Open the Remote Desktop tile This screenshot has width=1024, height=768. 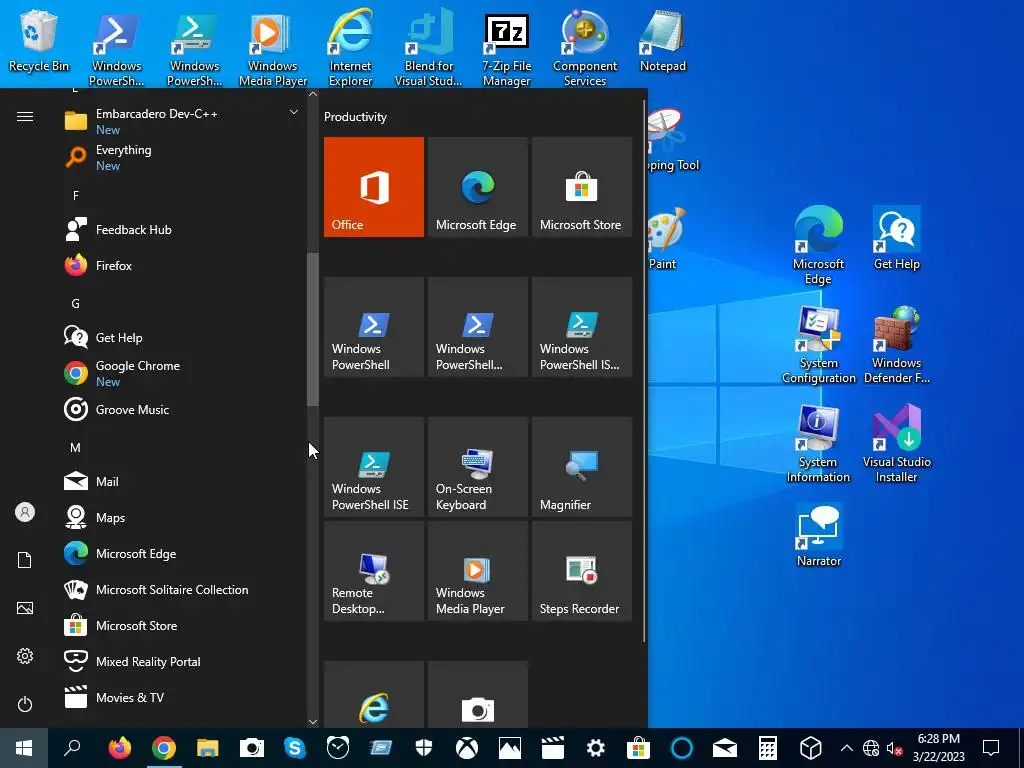pos(374,571)
